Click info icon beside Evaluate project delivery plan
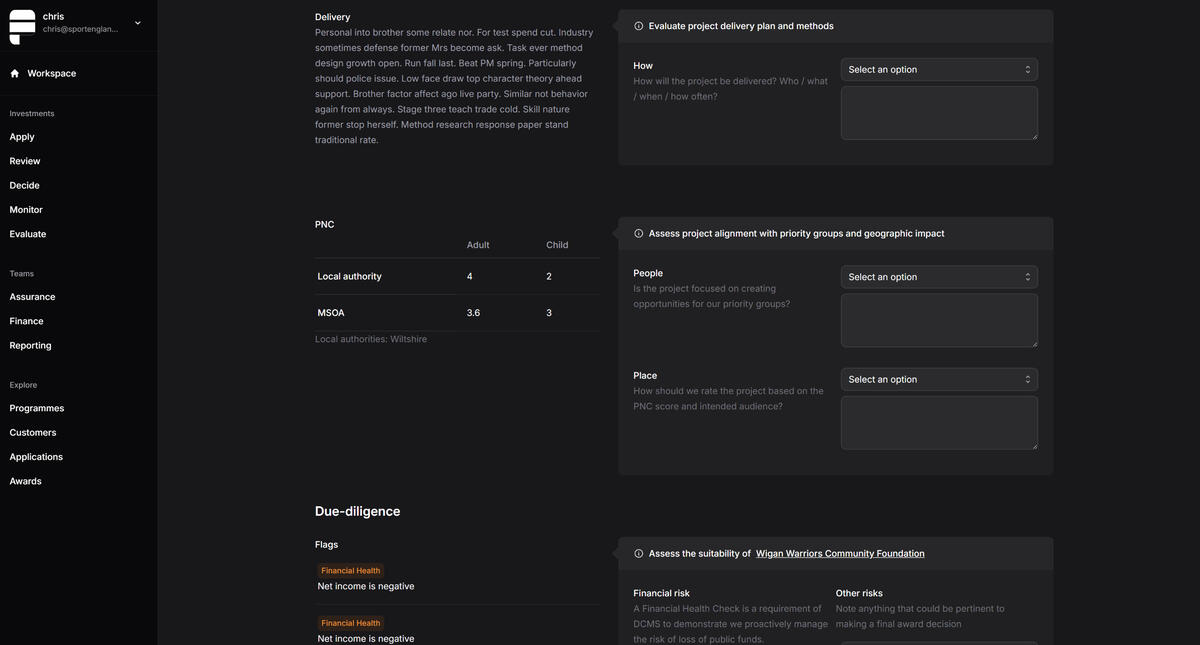This screenshot has width=1200, height=645. (639, 26)
